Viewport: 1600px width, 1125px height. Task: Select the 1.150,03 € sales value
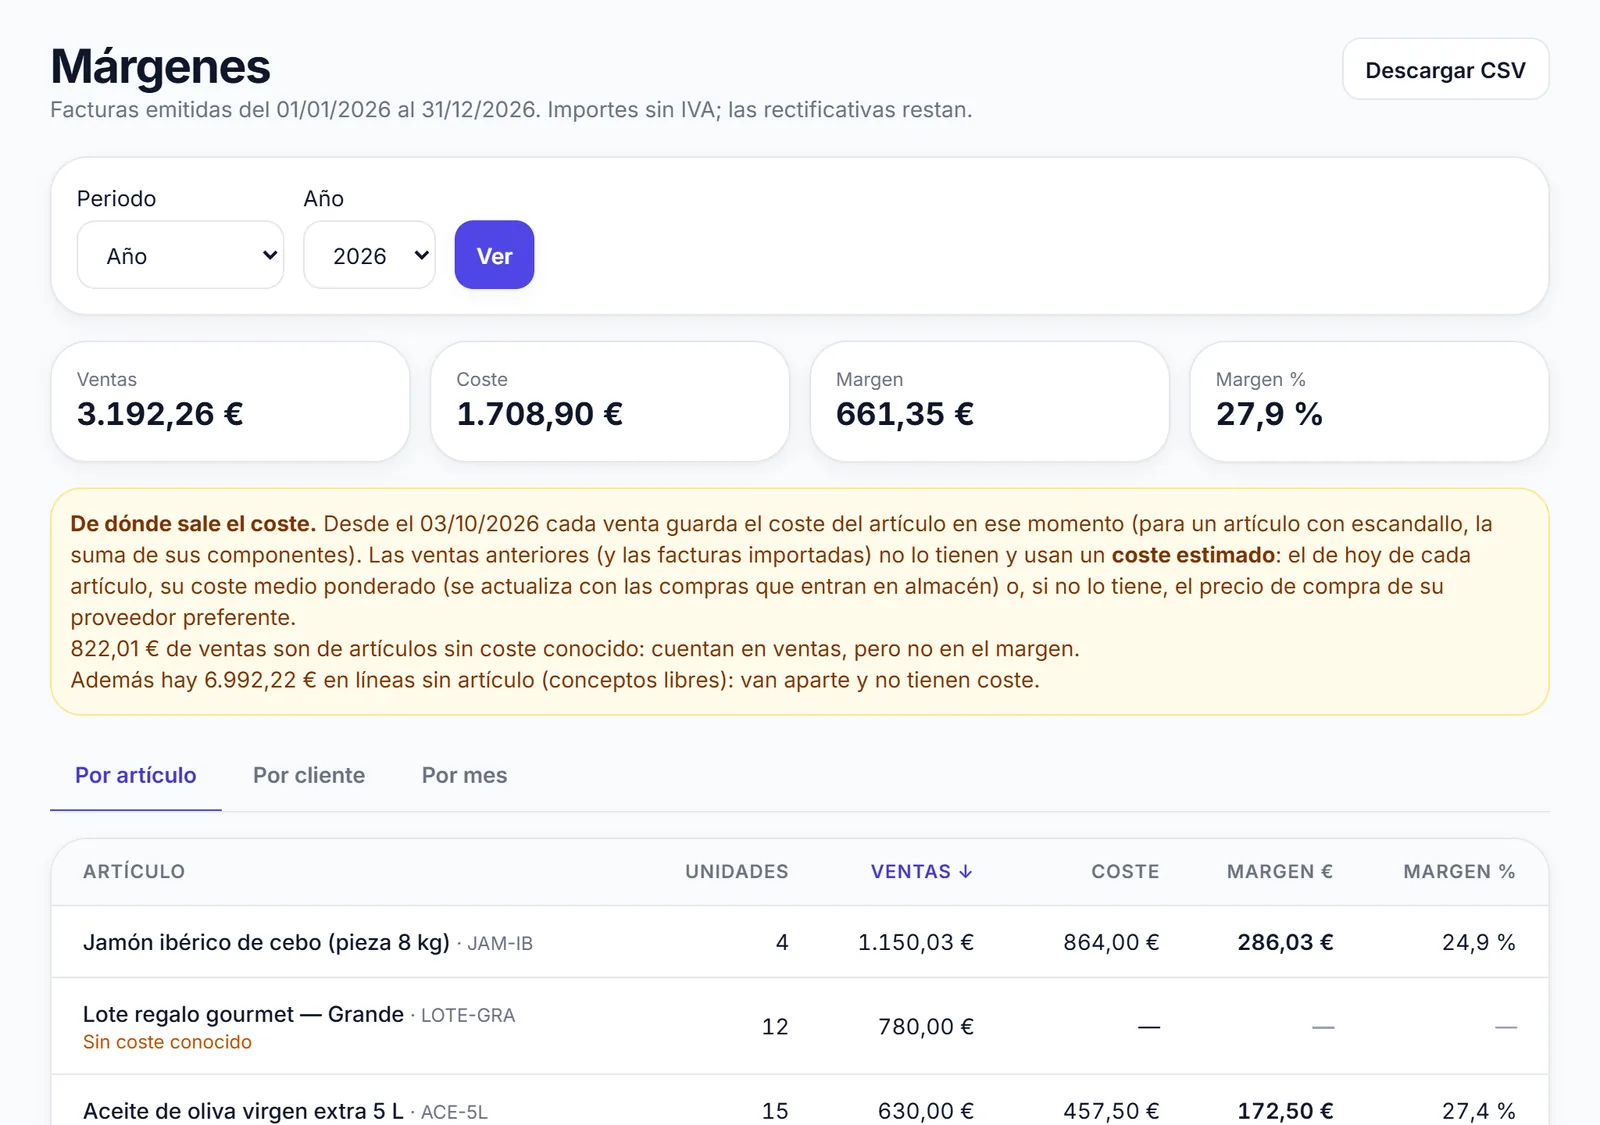pyautogui.click(x=915, y=942)
